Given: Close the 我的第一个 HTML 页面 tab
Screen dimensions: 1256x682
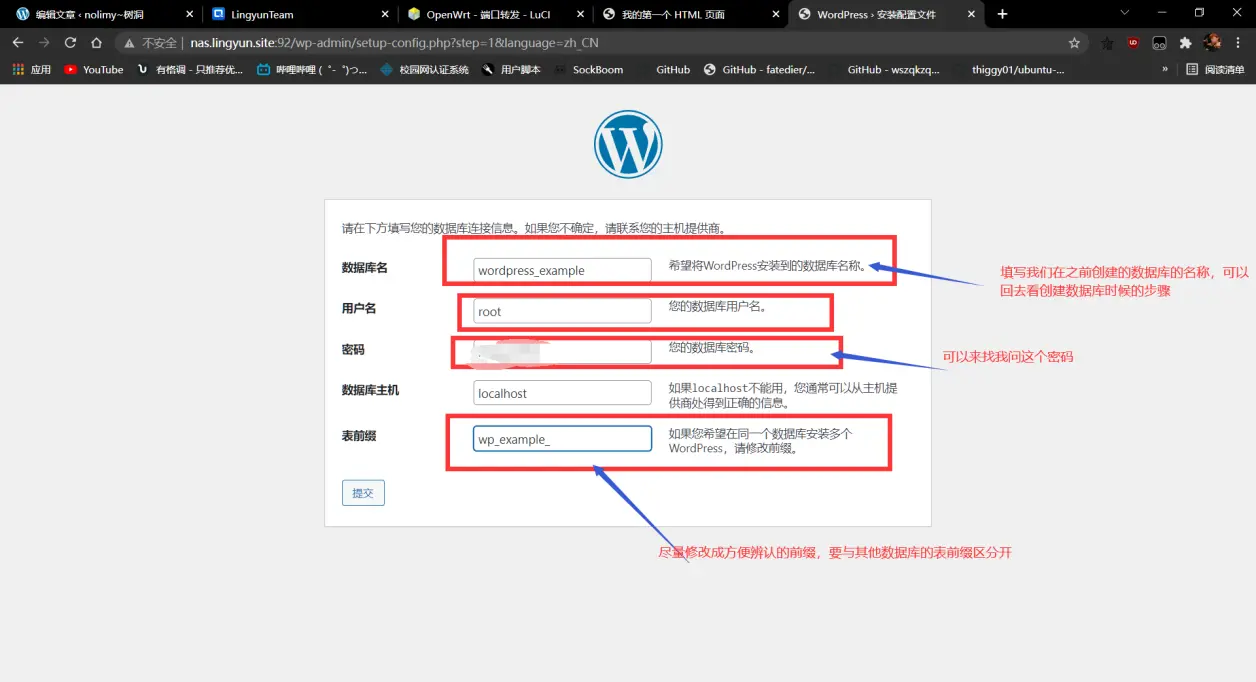Looking at the screenshot, I should (x=774, y=14).
